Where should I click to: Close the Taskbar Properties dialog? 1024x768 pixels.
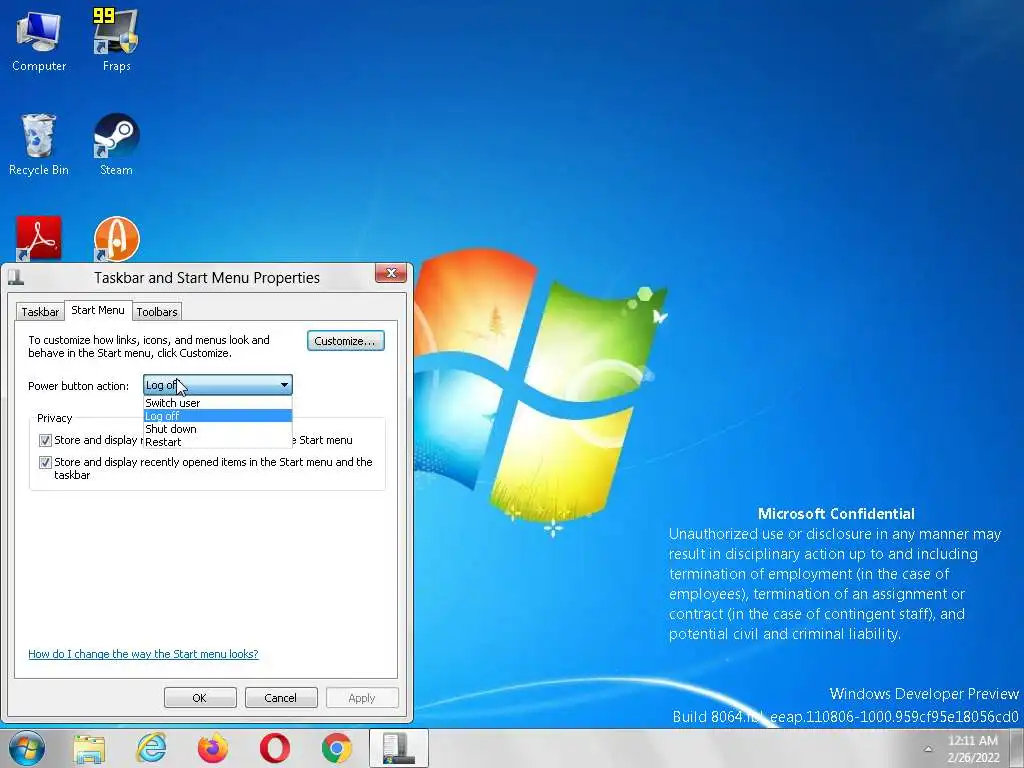(391, 273)
